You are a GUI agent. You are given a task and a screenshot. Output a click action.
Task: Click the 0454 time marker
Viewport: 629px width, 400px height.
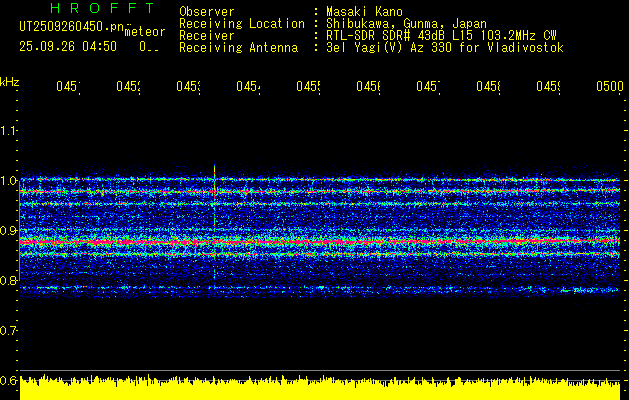[248, 86]
